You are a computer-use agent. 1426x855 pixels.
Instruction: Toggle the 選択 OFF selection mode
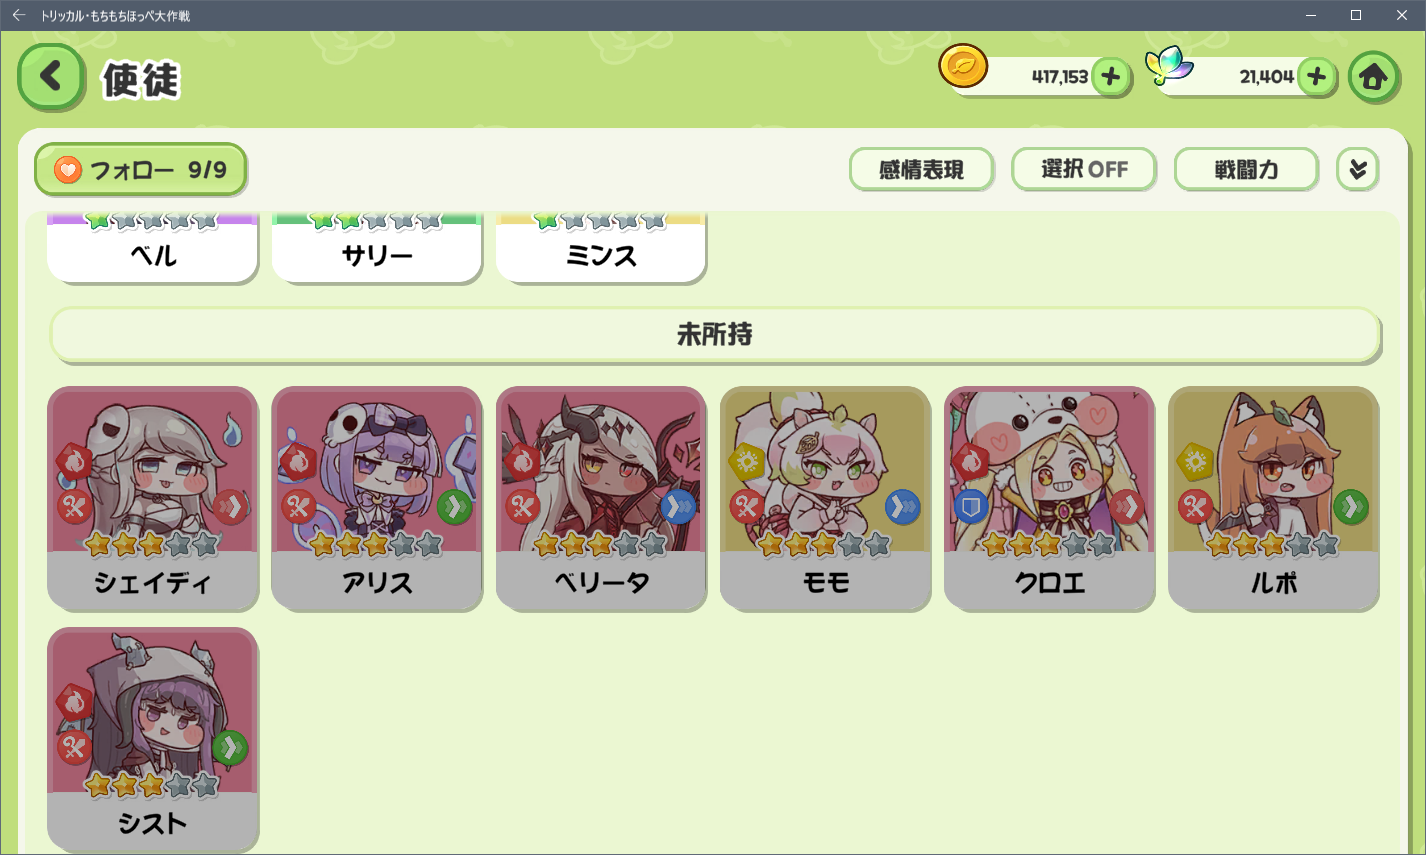point(1084,170)
